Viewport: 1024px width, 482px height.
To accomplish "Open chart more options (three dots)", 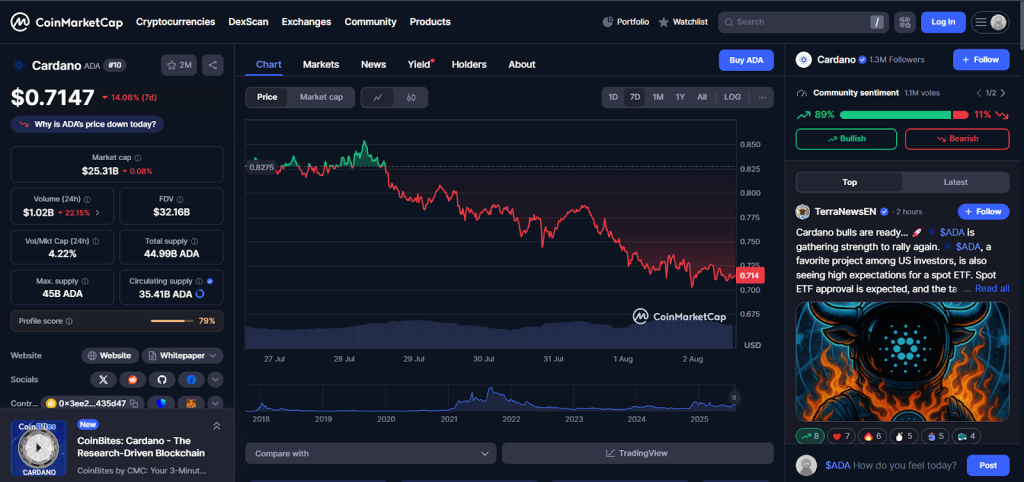I will click(762, 97).
